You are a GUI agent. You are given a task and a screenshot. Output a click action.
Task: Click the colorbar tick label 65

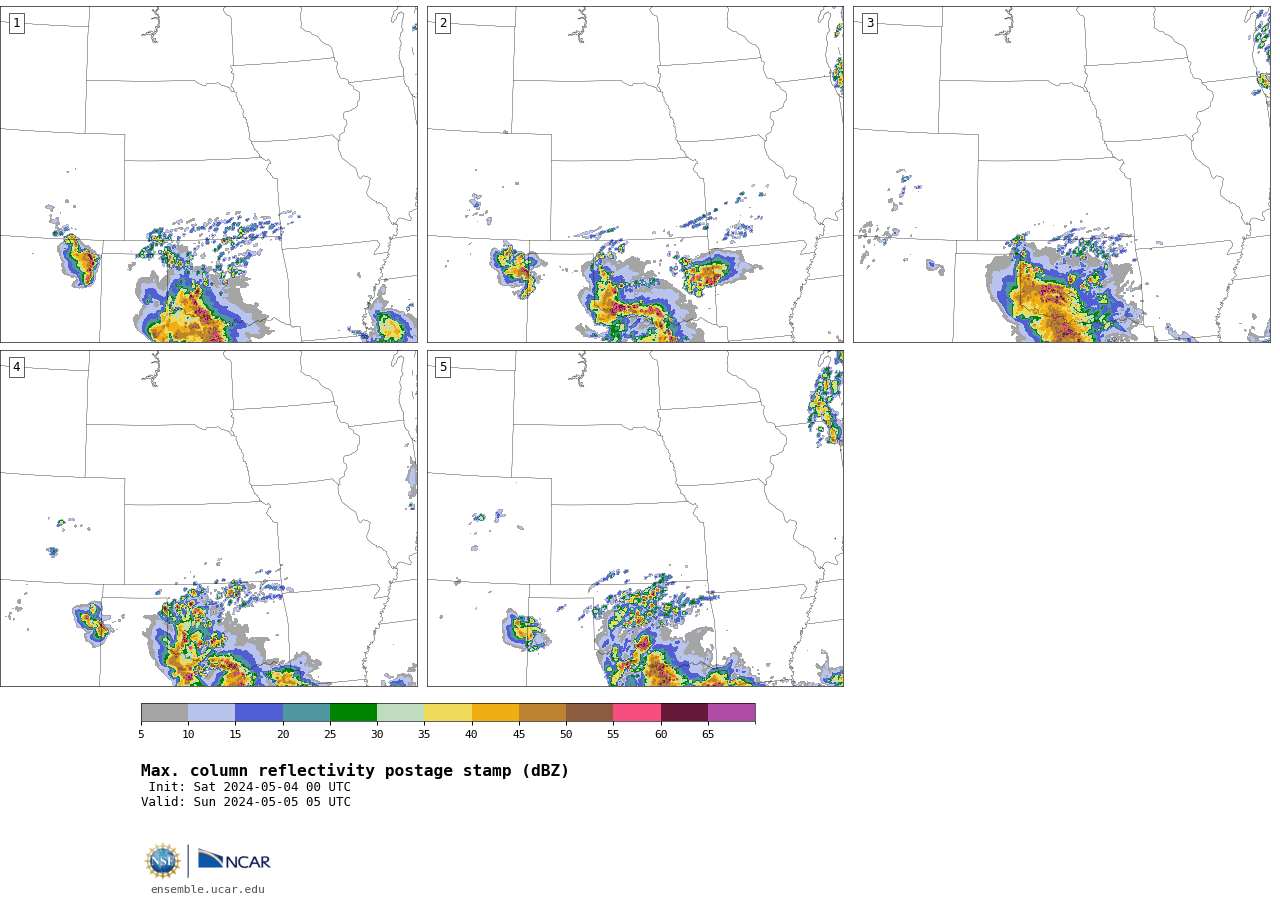click(x=708, y=735)
